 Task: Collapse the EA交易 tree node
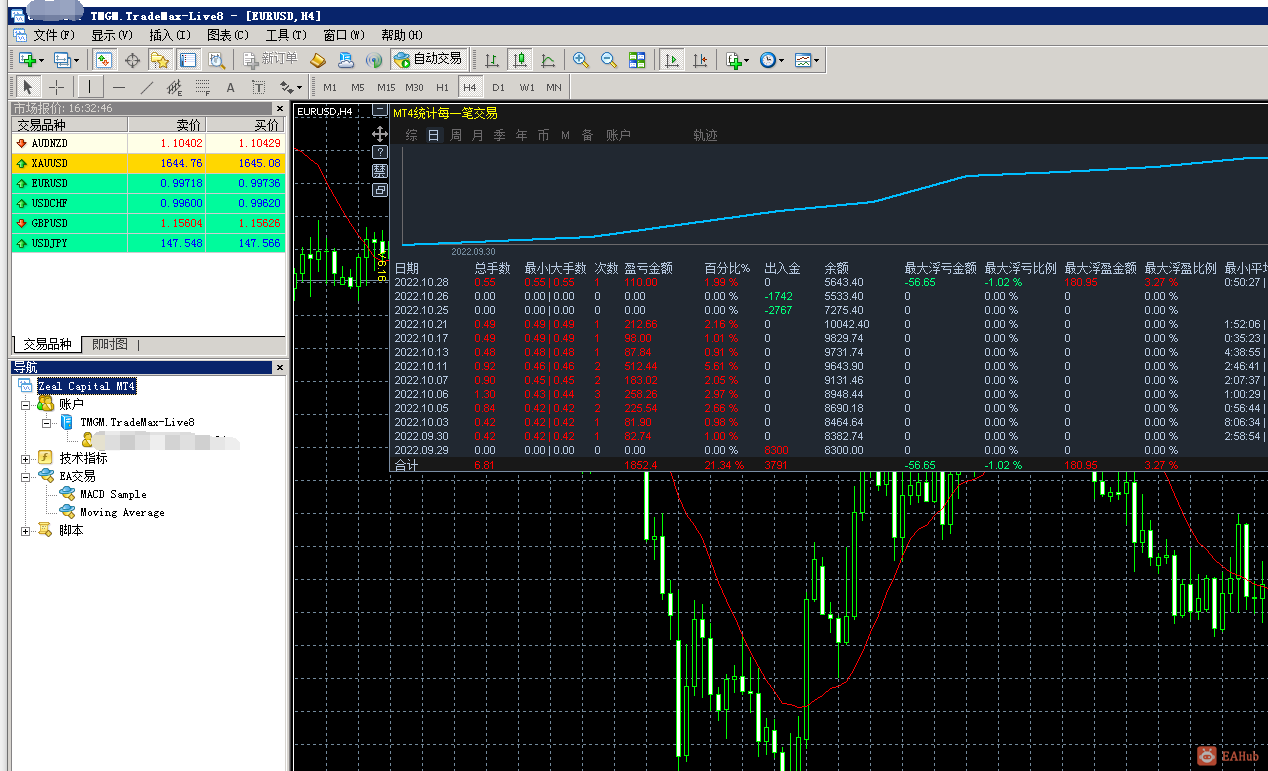(x=25, y=477)
